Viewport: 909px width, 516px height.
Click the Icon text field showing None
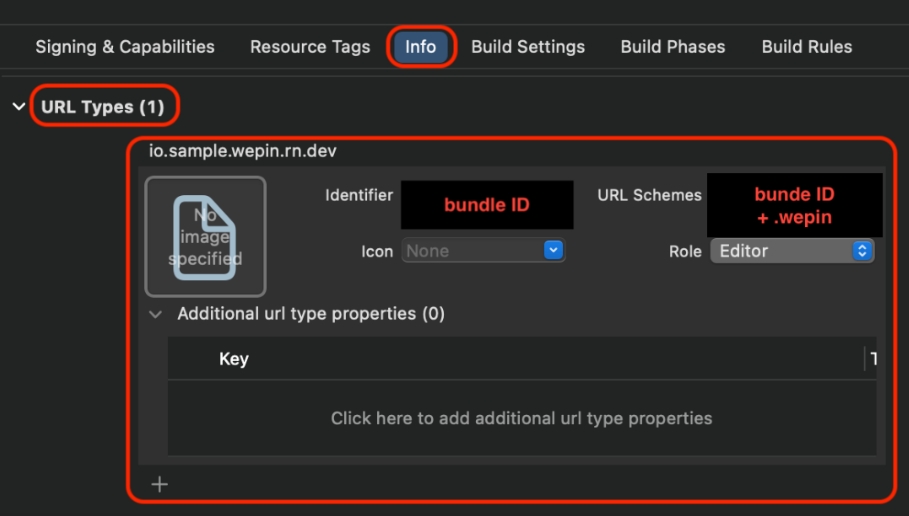click(472, 251)
